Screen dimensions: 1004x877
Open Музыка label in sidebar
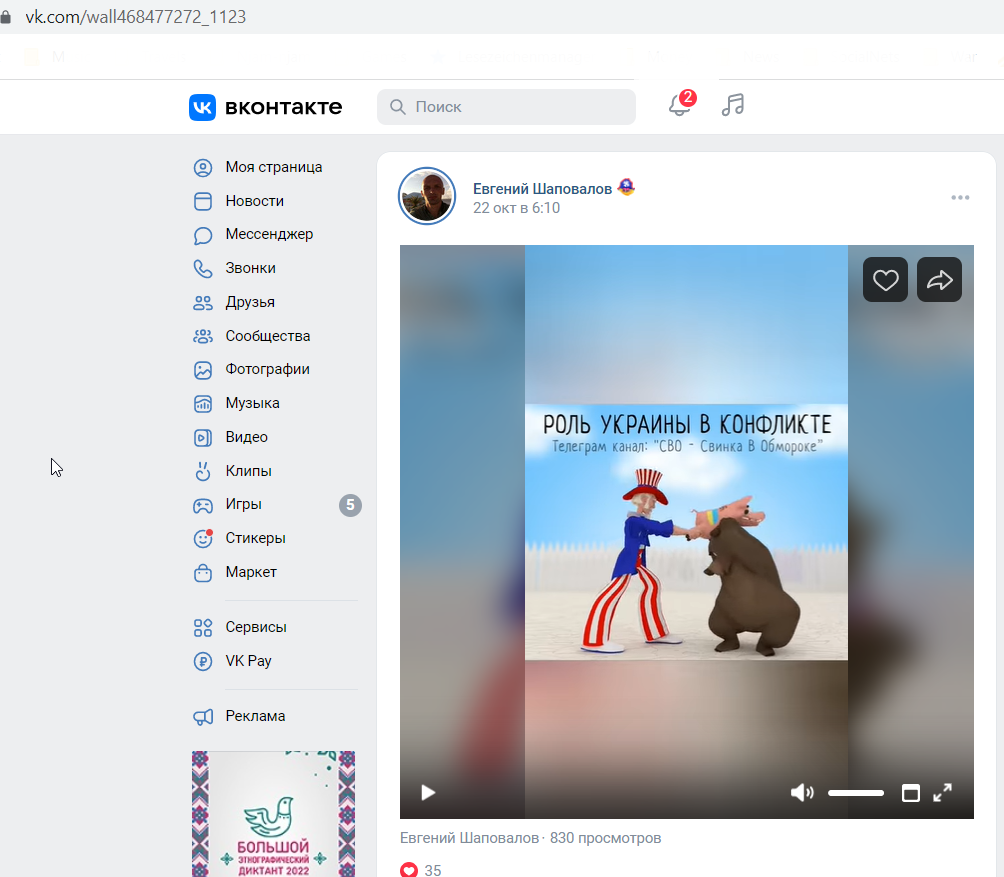pyautogui.click(x=252, y=403)
